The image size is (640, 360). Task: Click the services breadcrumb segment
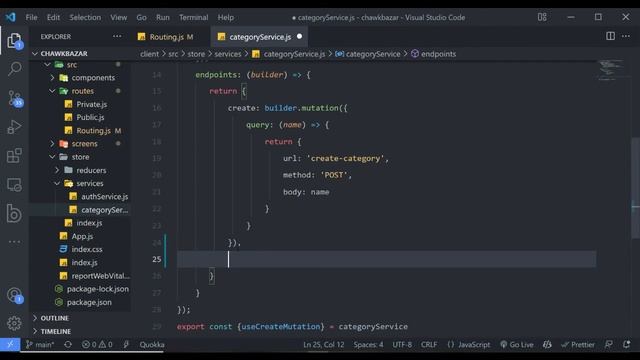[x=228, y=54]
